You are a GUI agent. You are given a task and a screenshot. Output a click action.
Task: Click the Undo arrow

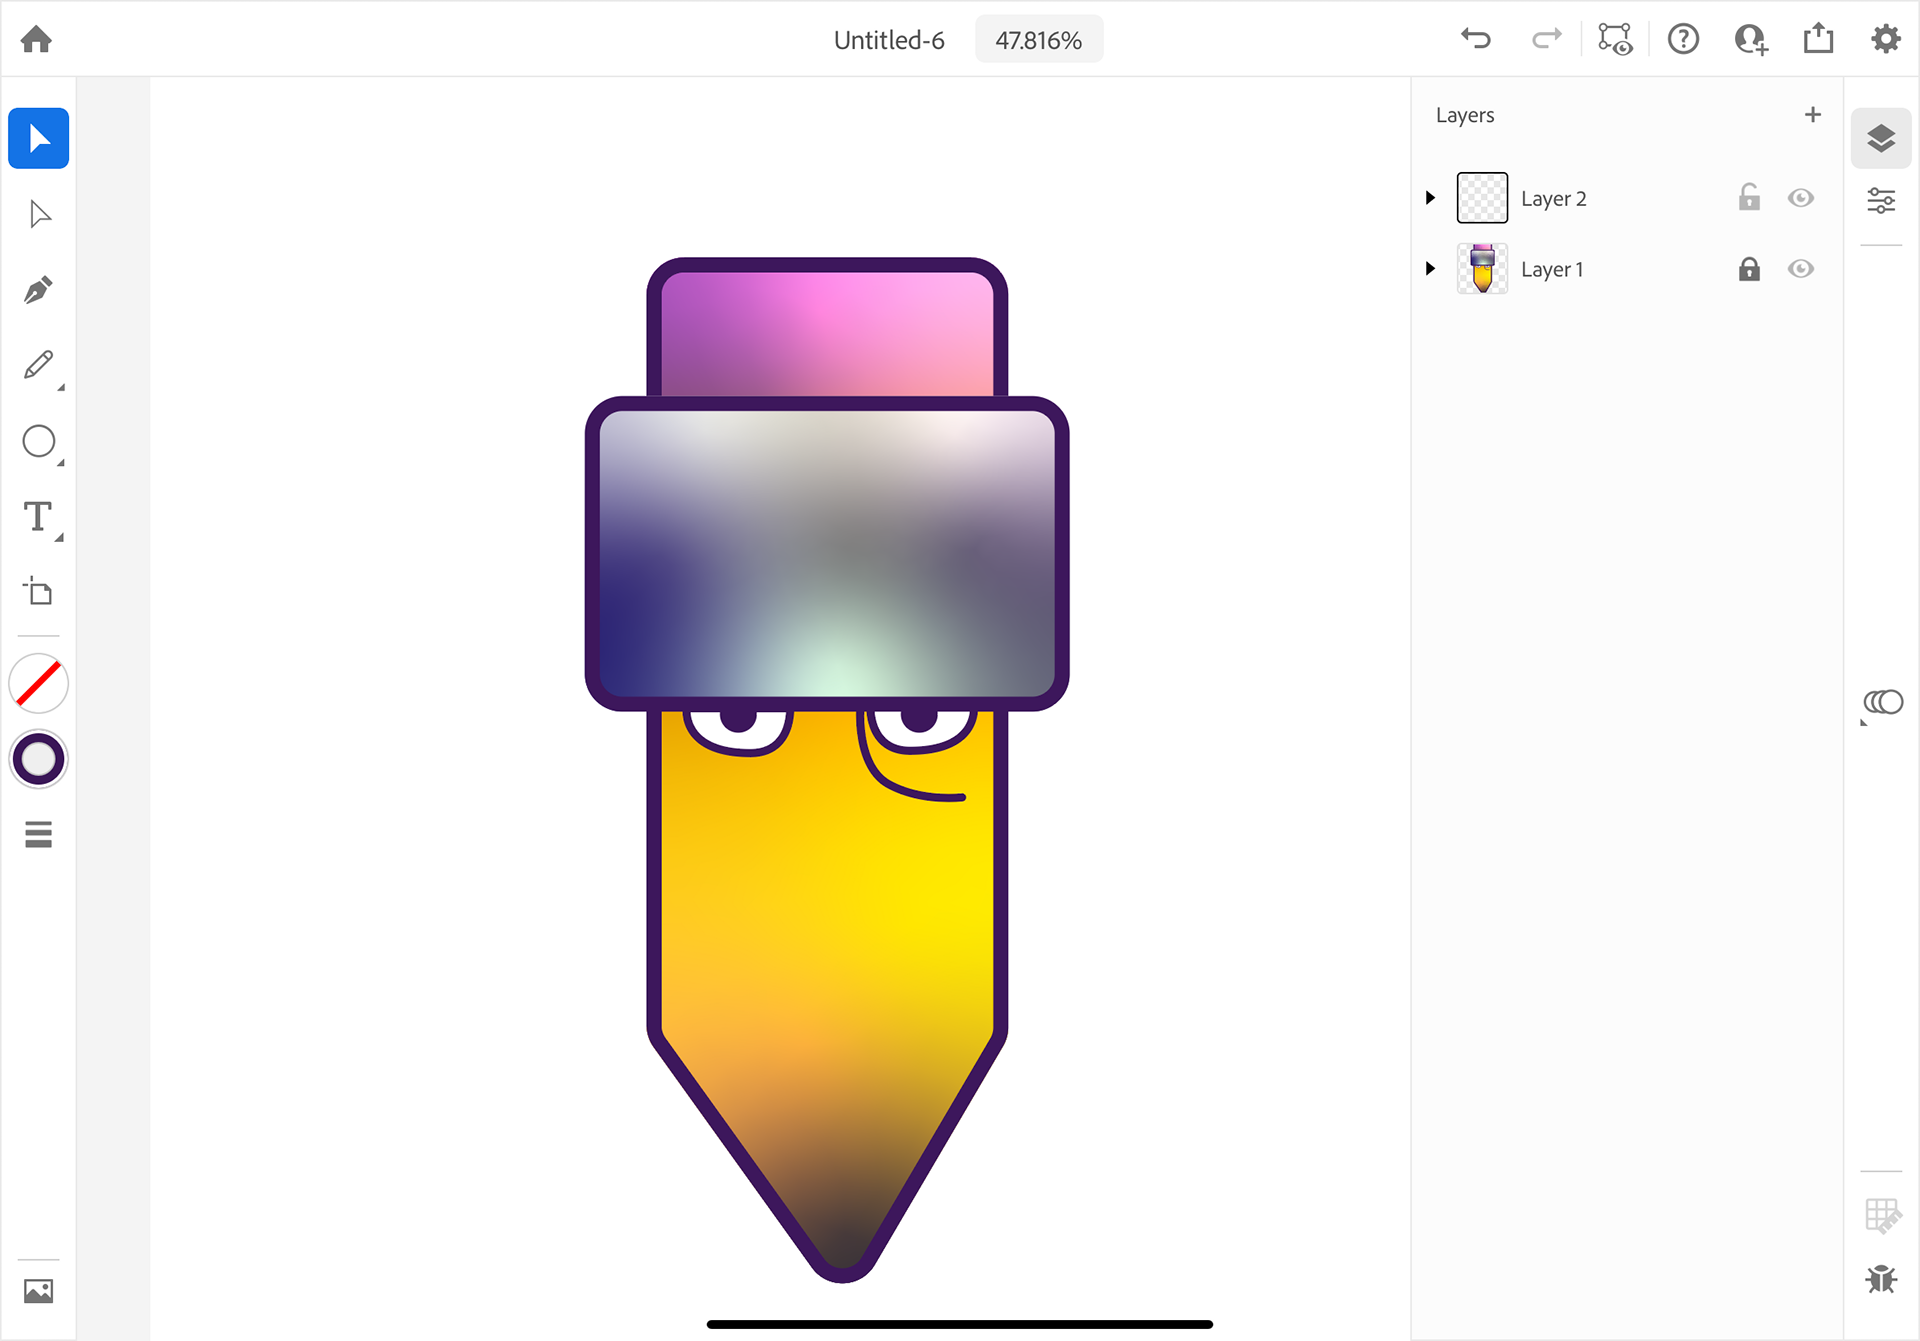pyautogui.click(x=1476, y=39)
